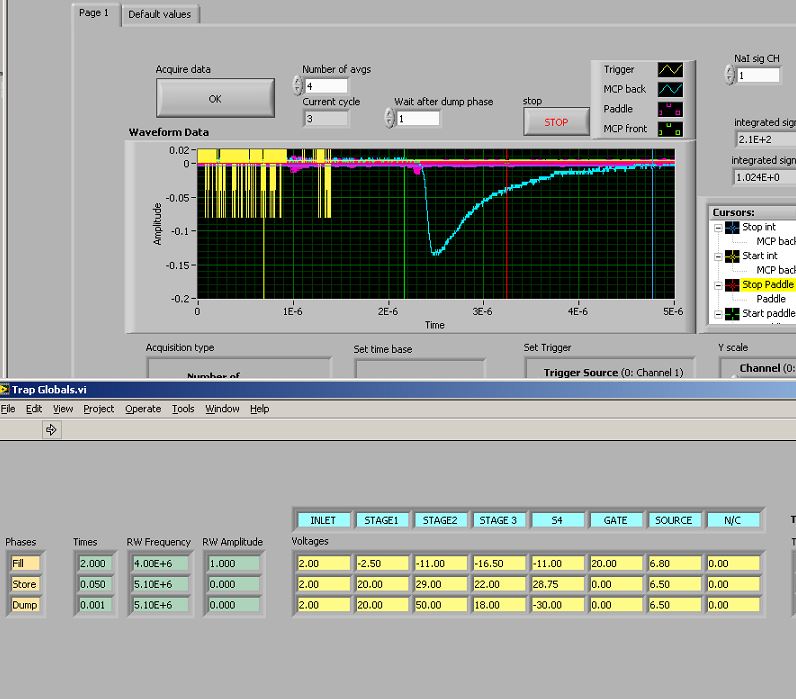The height and width of the screenshot is (699, 796).
Task: Click the Paddle plot legend icon
Action: click(x=669, y=109)
